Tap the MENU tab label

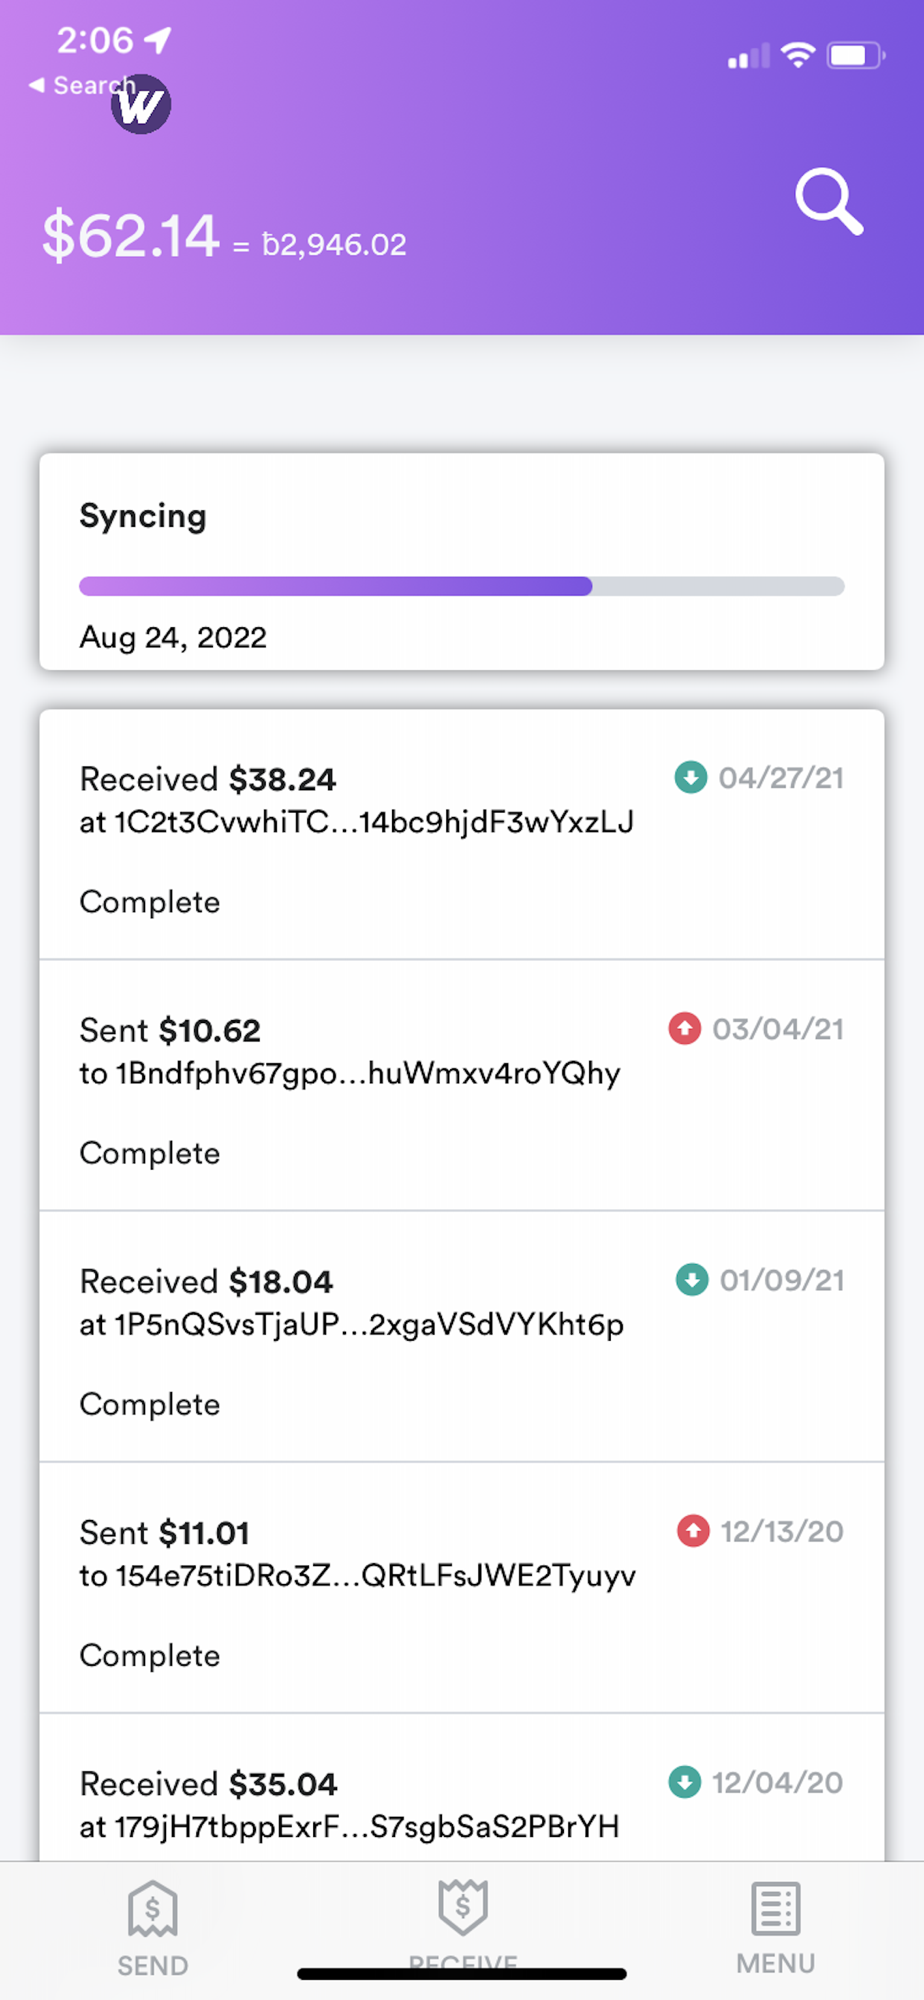pyautogui.click(x=775, y=1964)
